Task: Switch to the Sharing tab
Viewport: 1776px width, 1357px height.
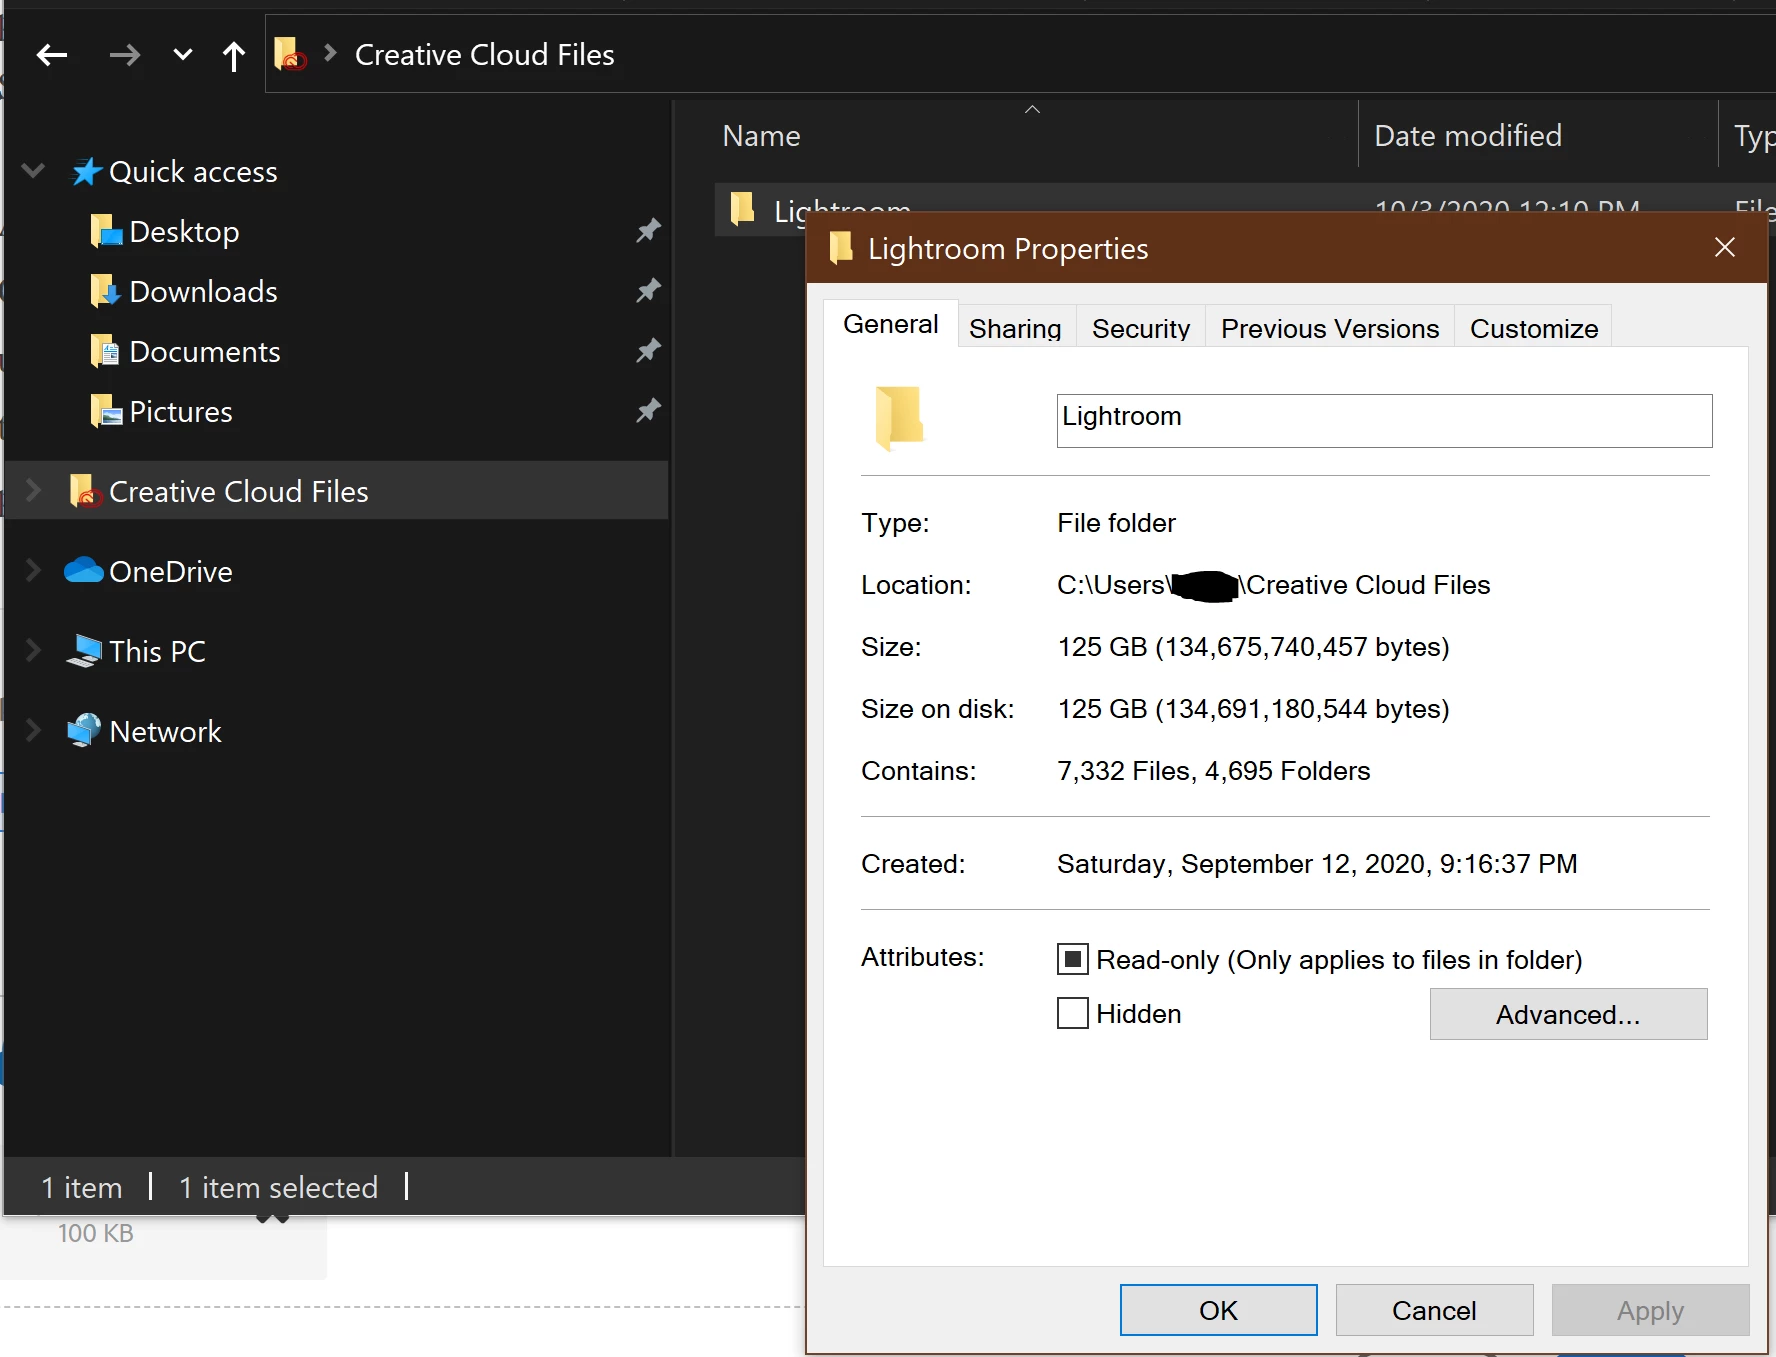Action: coord(1015,329)
